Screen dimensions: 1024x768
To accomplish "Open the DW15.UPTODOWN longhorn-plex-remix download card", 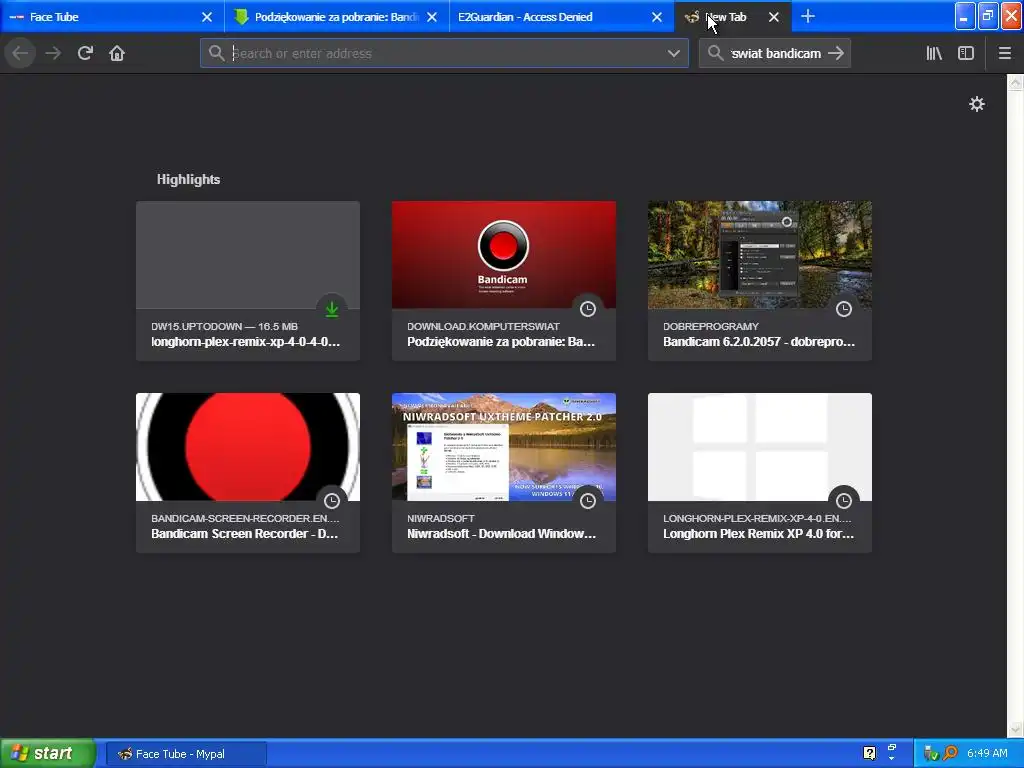I will click(248, 281).
